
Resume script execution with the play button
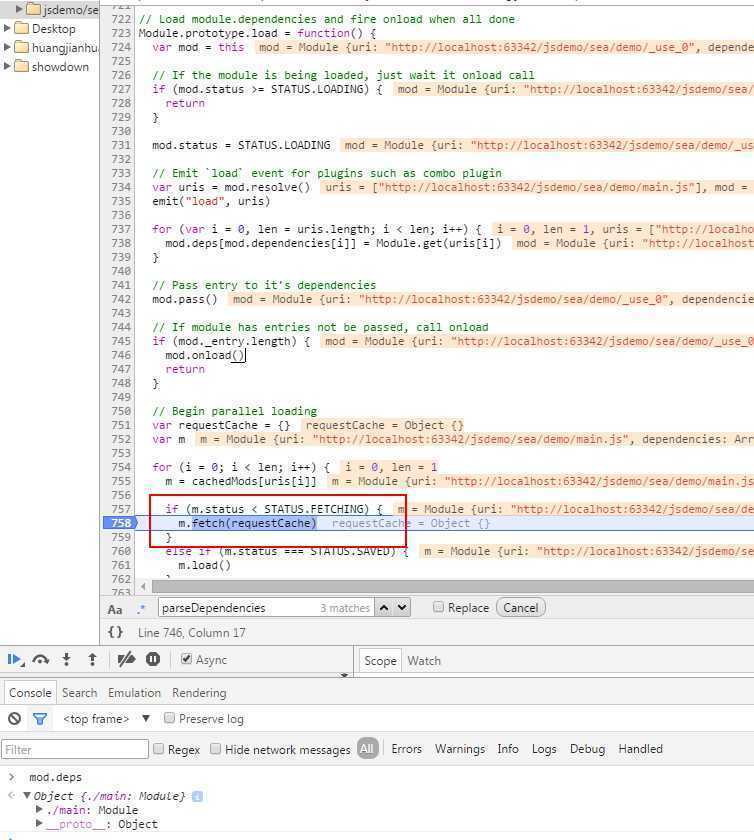[x=15, y=660]
